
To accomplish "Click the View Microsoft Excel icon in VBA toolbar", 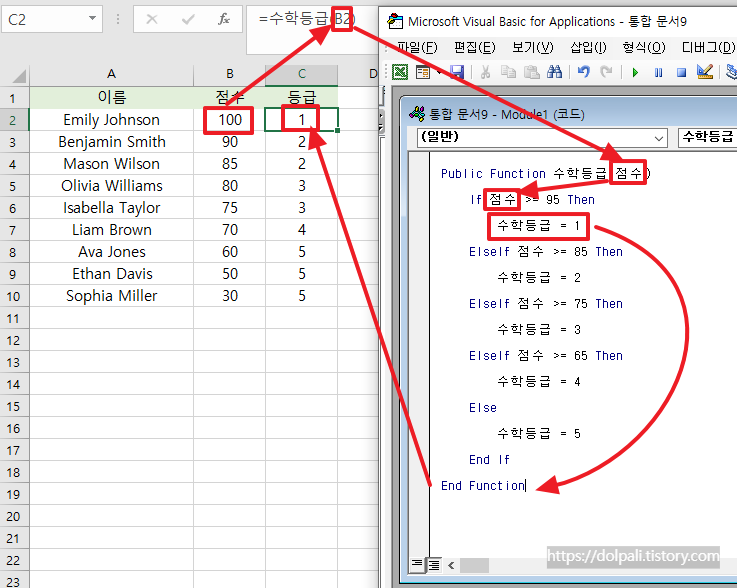I will (x=400, y=72).
